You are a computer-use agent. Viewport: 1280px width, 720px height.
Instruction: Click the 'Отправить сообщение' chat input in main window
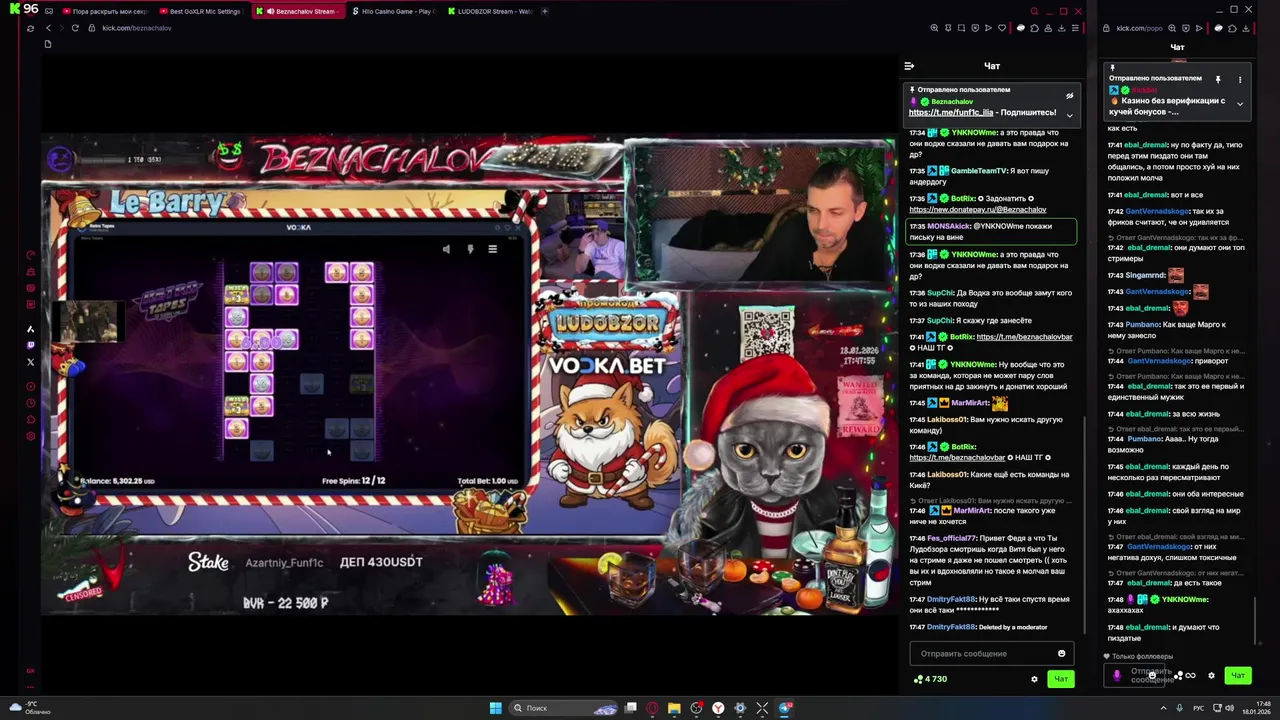point(991,653)
